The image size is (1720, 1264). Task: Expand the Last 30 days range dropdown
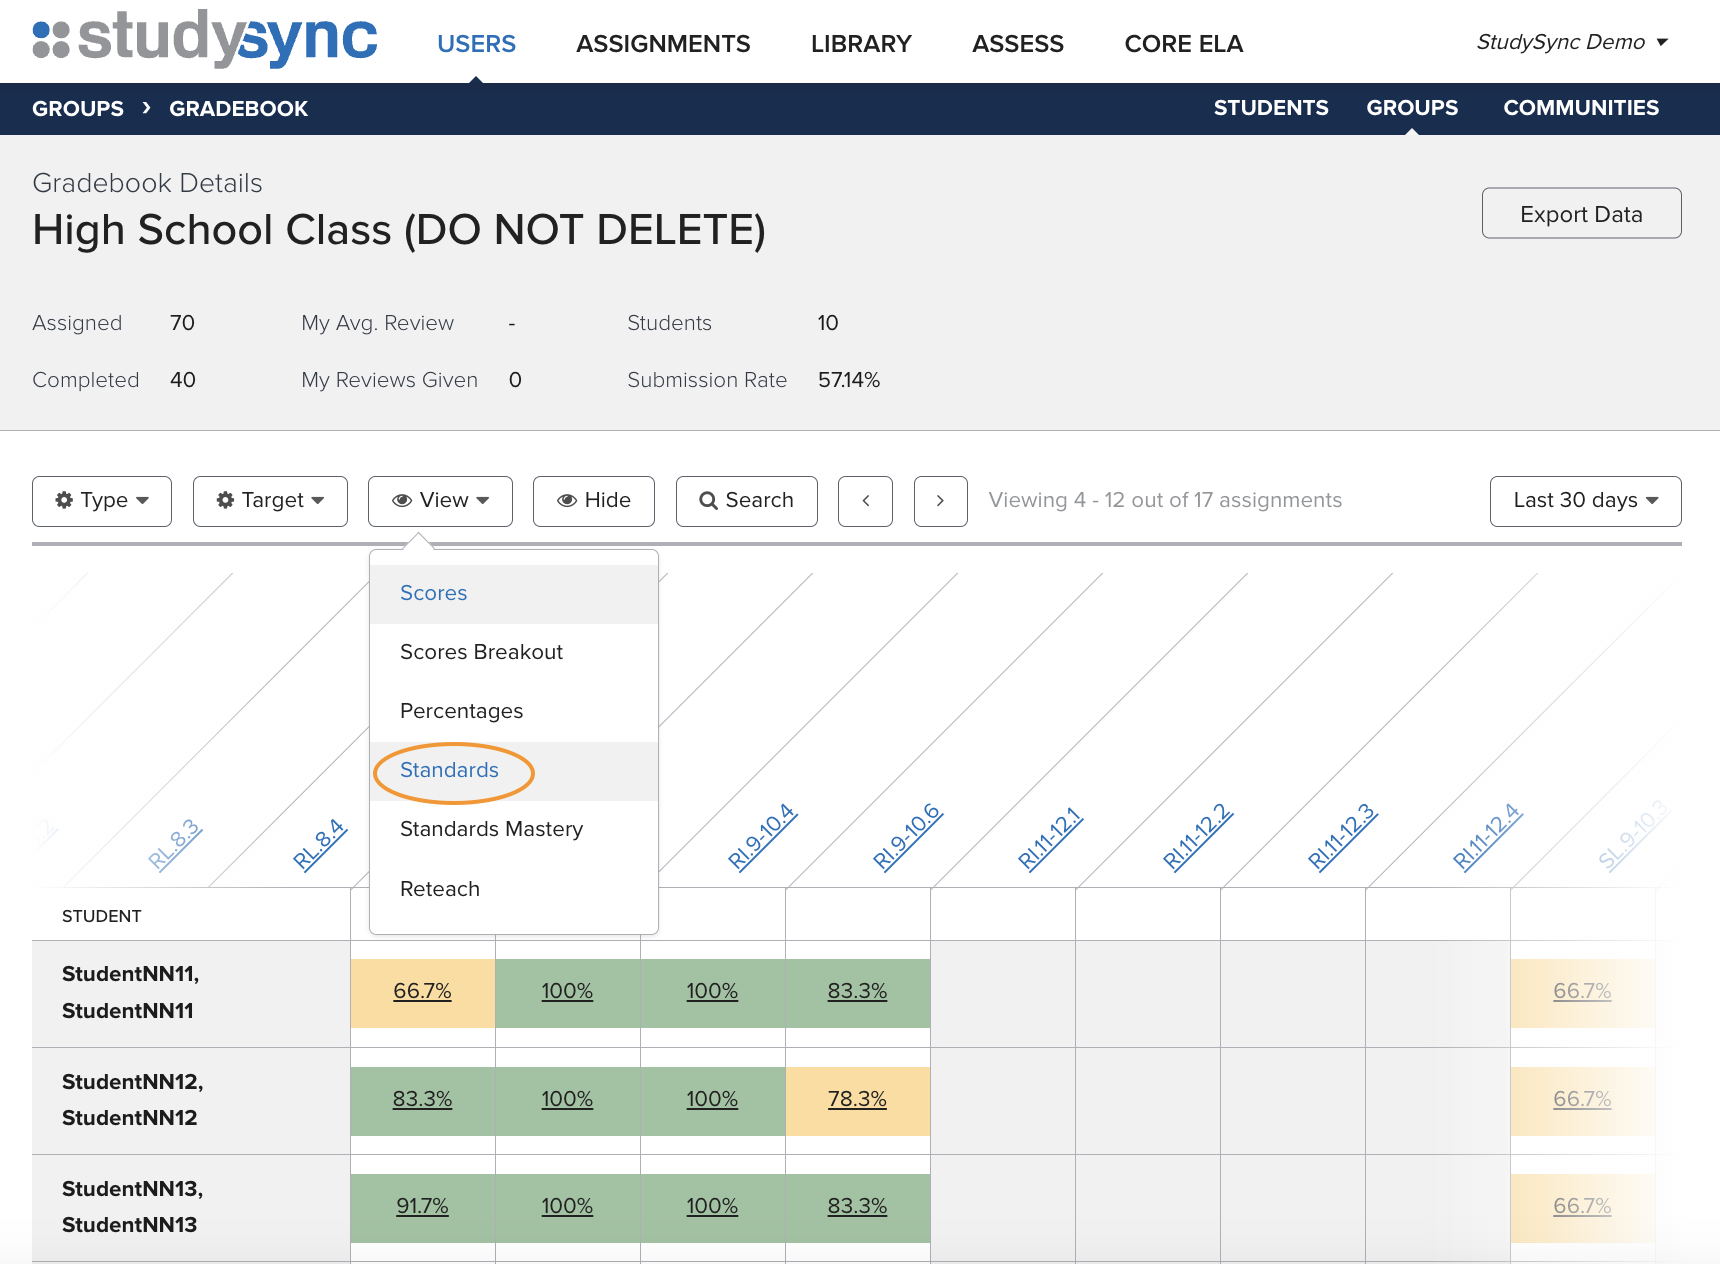pyautogui.click(x=1585, y=501)
